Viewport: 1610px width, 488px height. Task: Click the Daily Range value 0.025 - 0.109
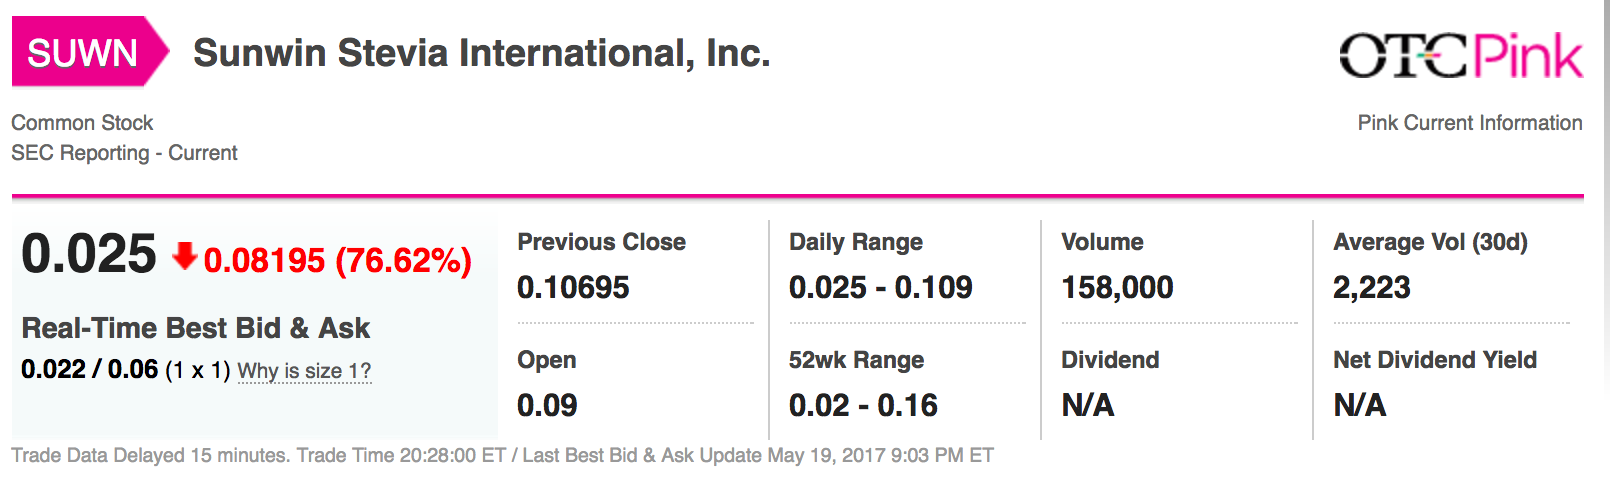(x=880, y=288)
